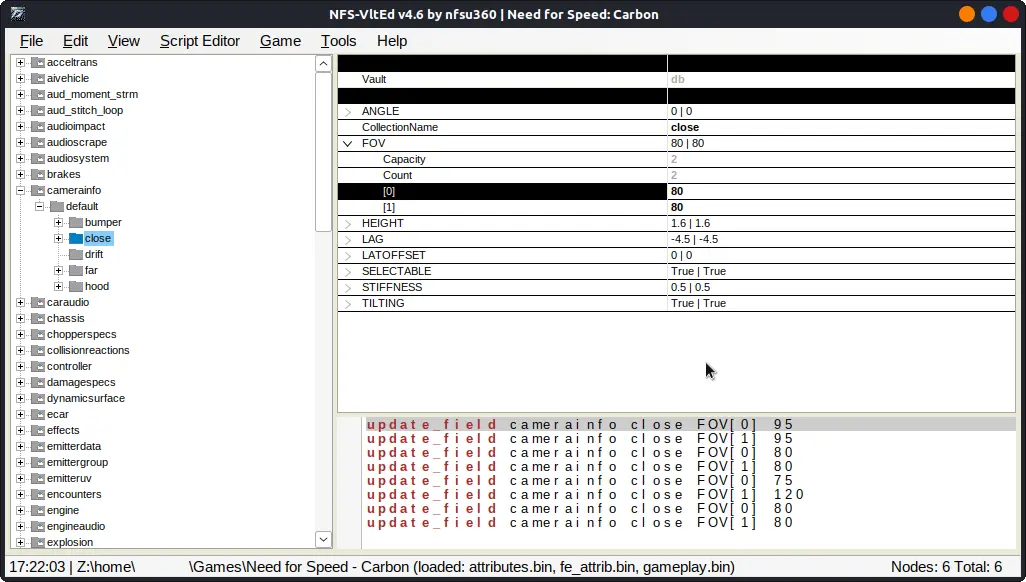Image resolution: width=1026 pixels, height=582 pixels.
Task: Edit the FOV [0] value 80
Action: [841, 191]
